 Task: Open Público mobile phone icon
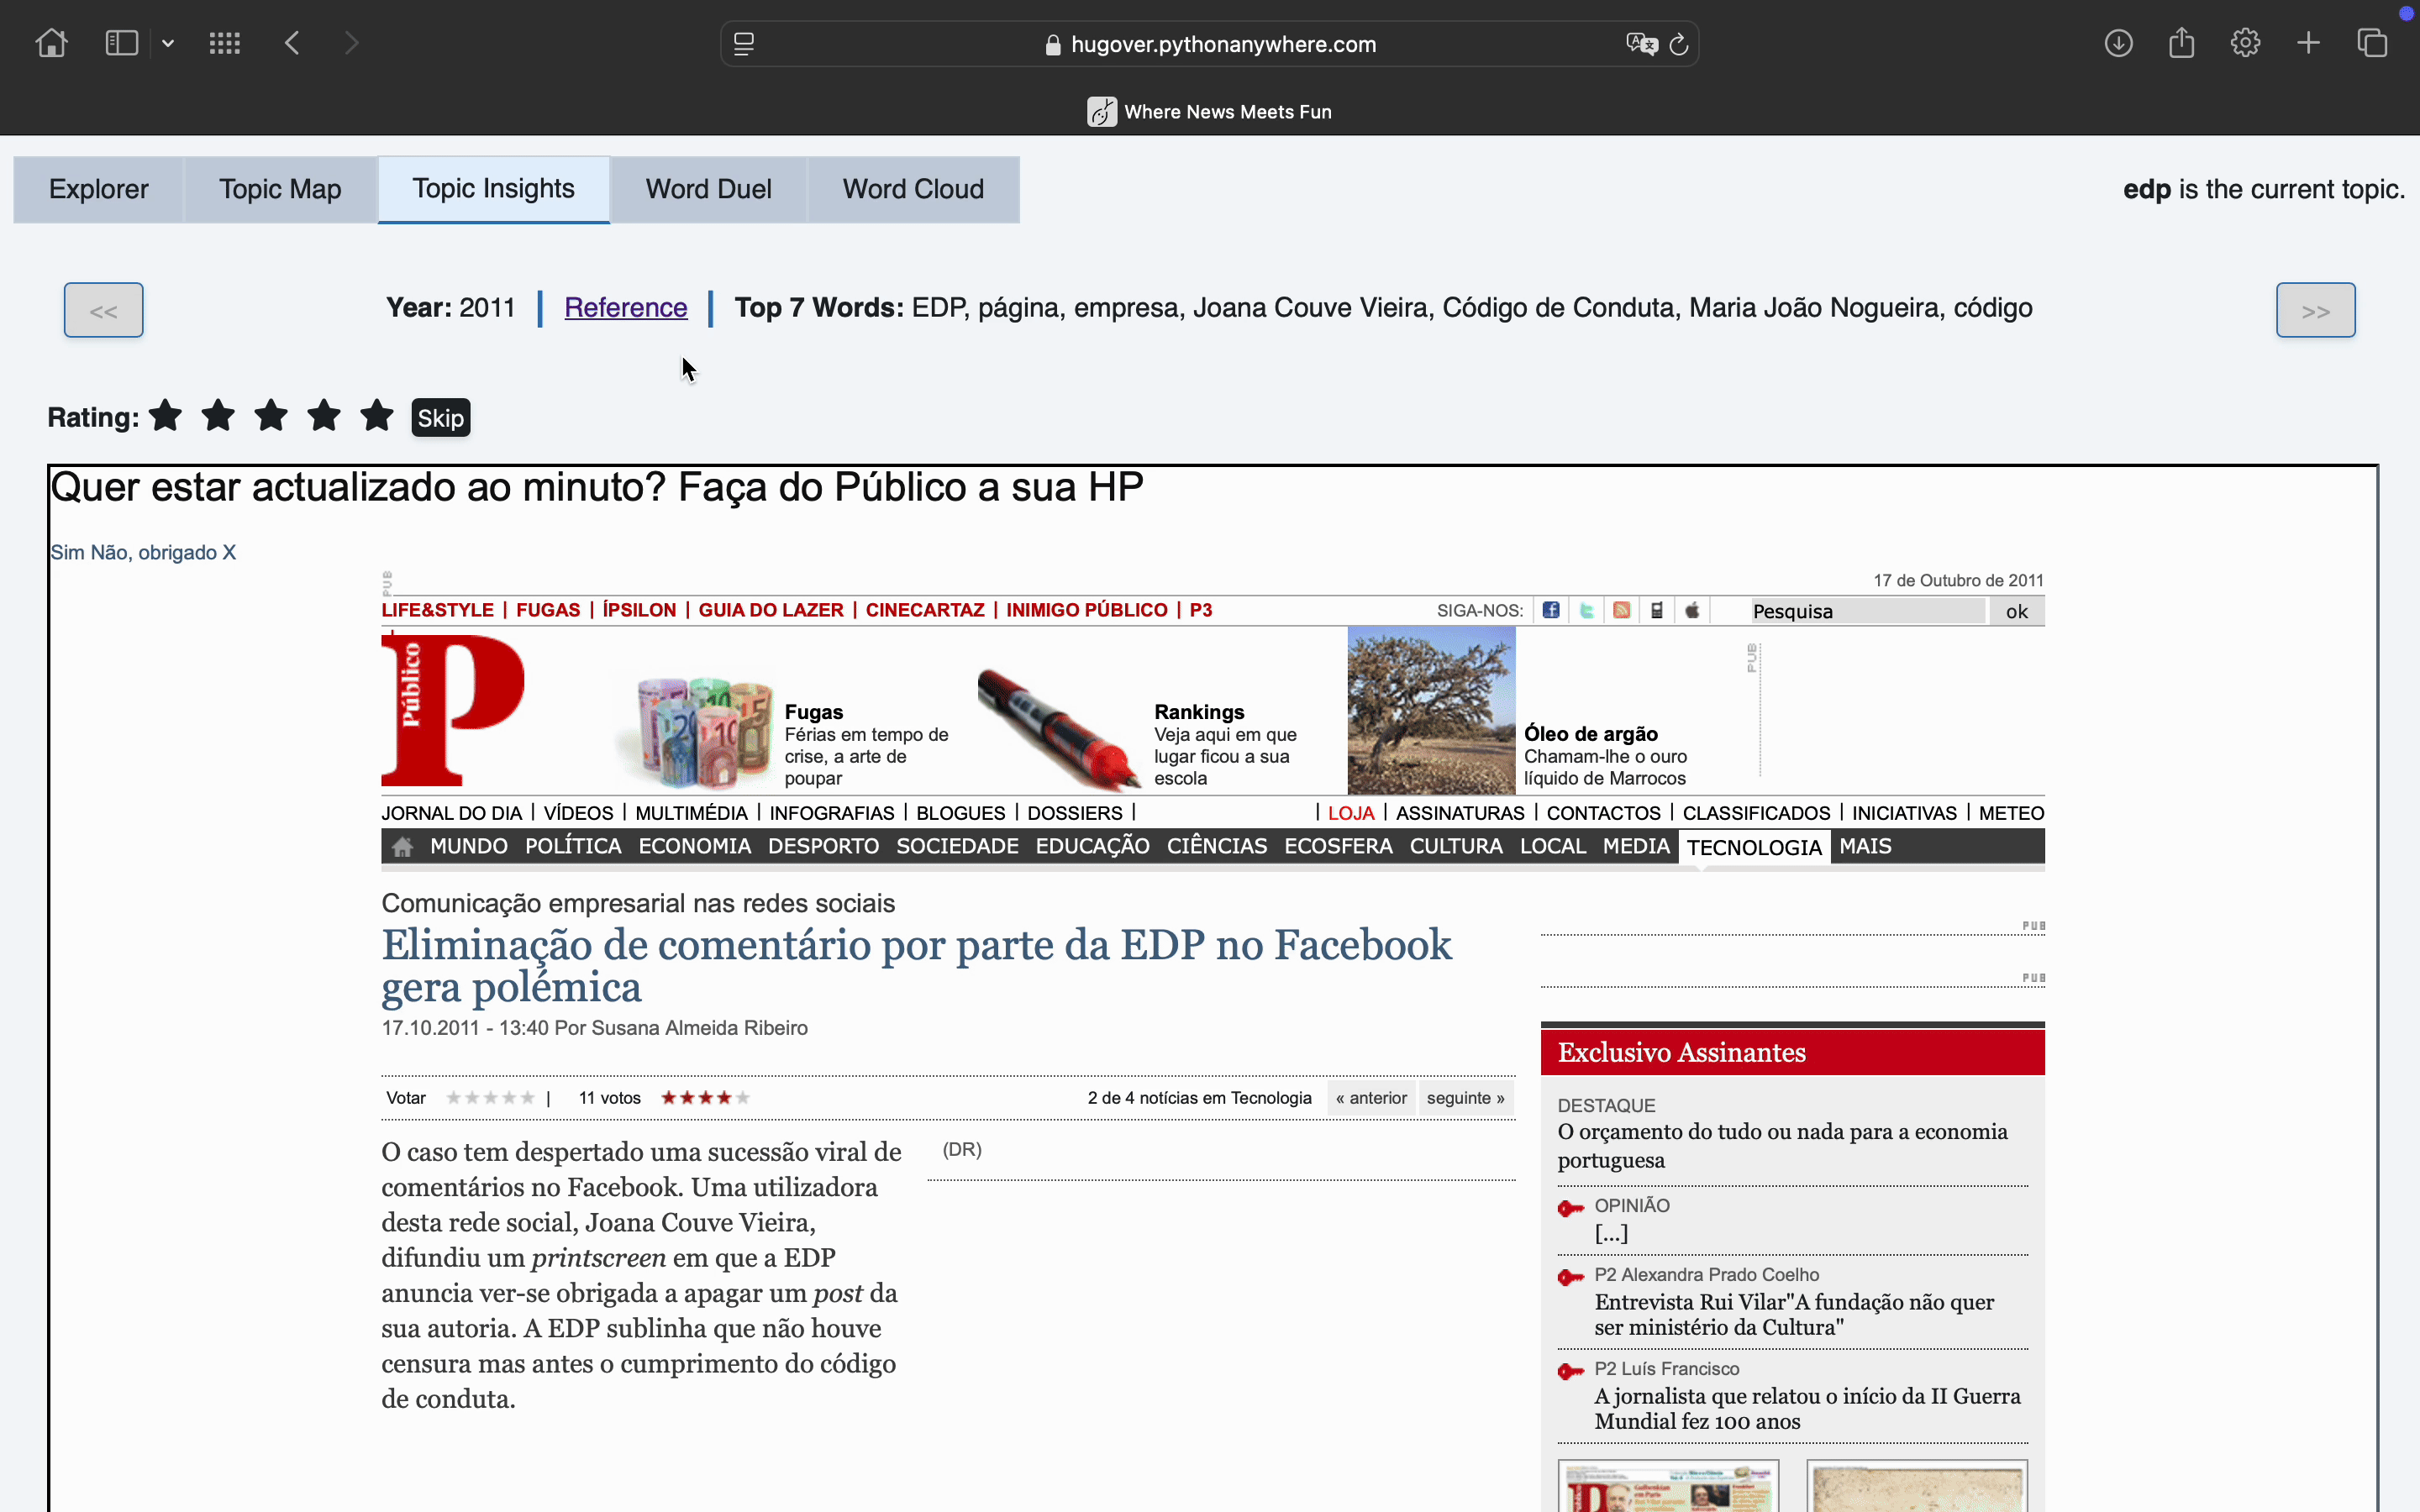[1657, 610]
